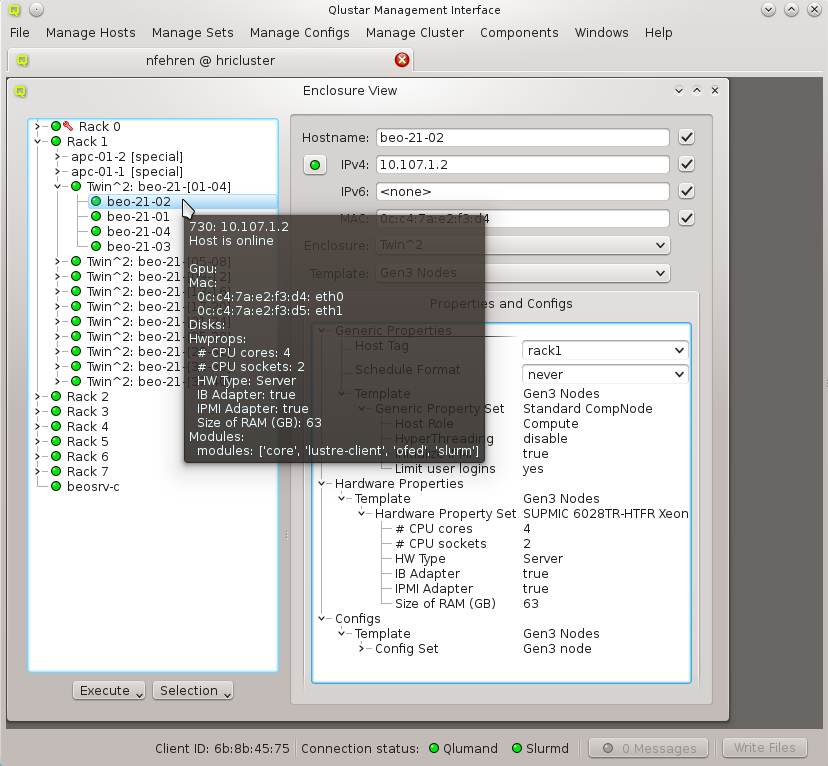Click green status dot of beo-21-04
The image size is (828, 766).
pyautogui.click(x=96, y=231)
